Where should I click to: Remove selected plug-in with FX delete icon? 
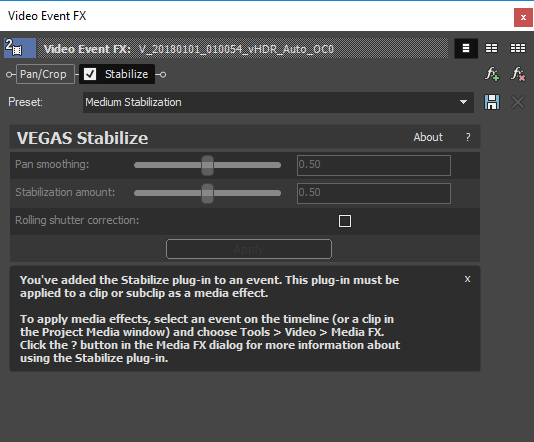point(518,74)
